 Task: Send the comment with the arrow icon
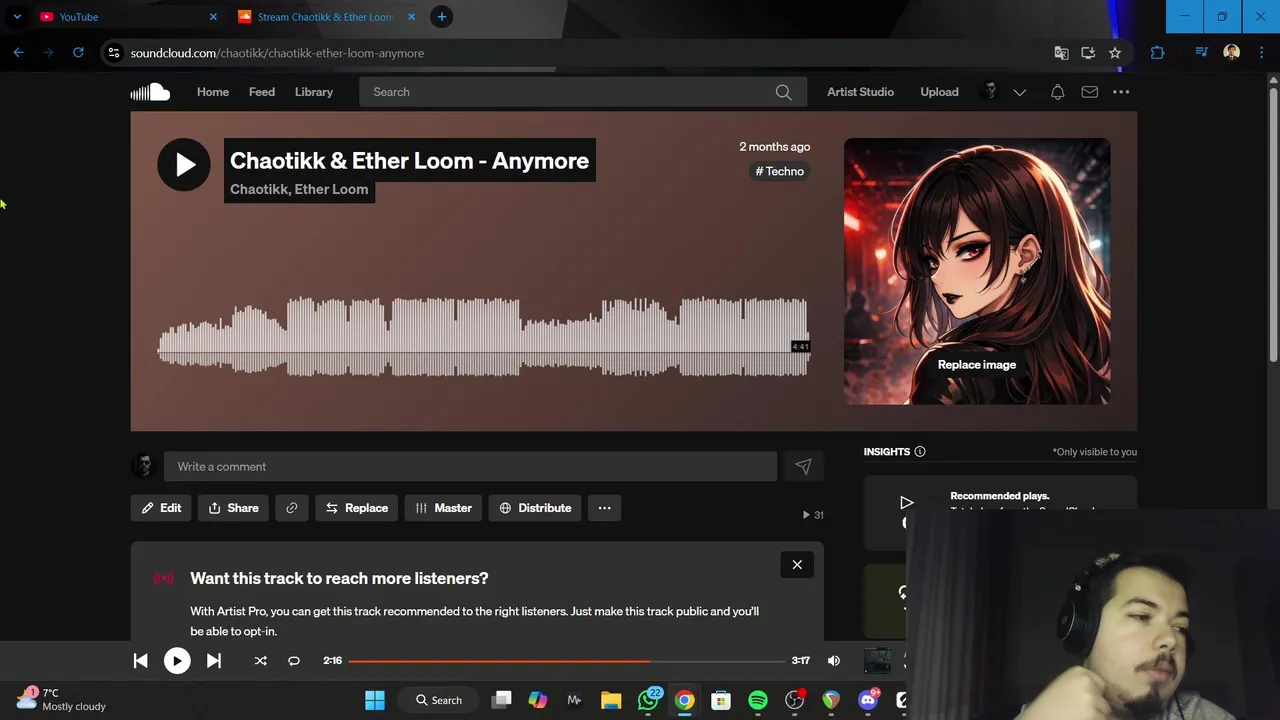pos(803,466)
